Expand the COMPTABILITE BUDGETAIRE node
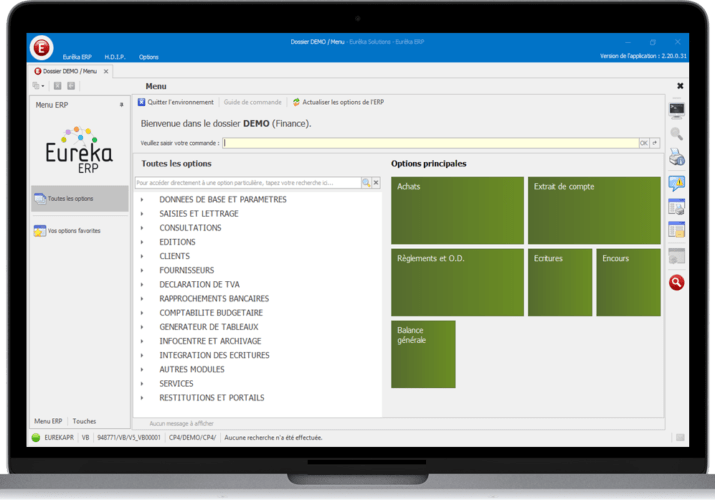The height and width of the screenshot is (500, 715). click(142, 313)
